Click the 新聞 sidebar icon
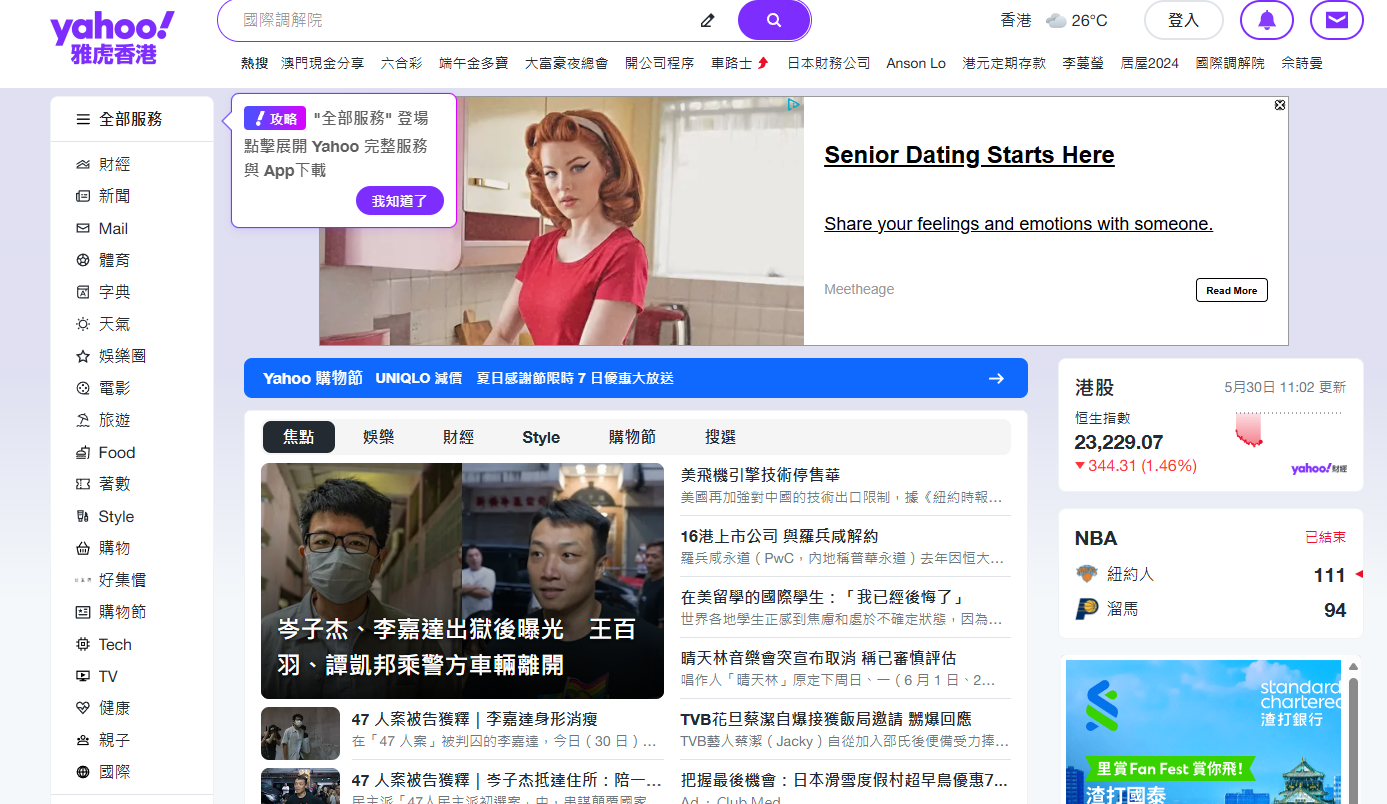 click(83, 196)
